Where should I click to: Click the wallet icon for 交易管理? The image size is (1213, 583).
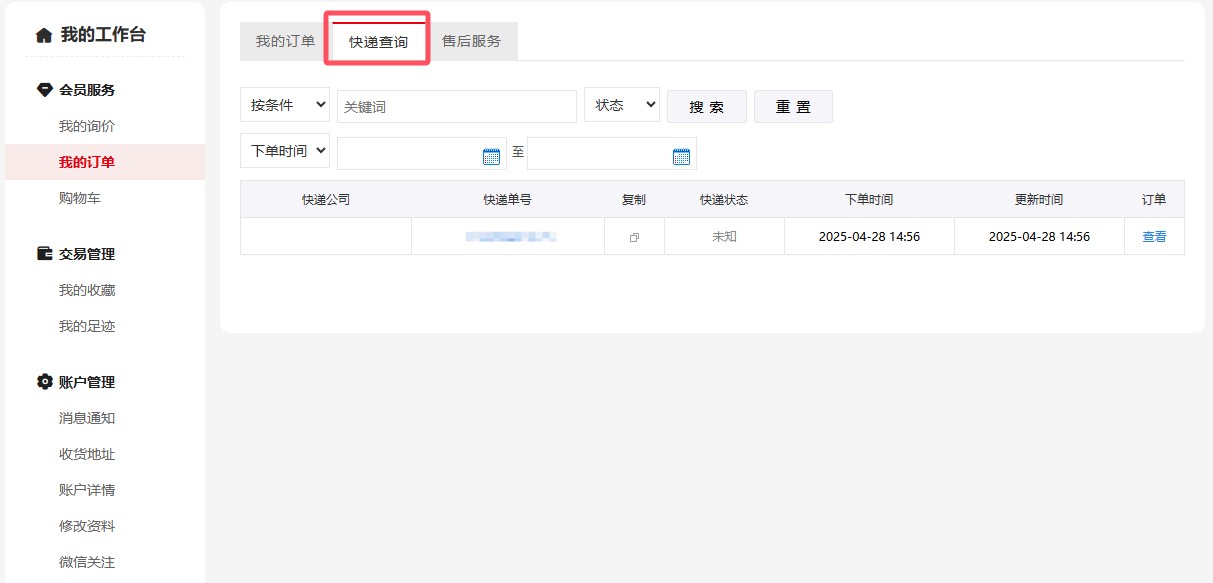pyautogui.click(x=44, y=254)
